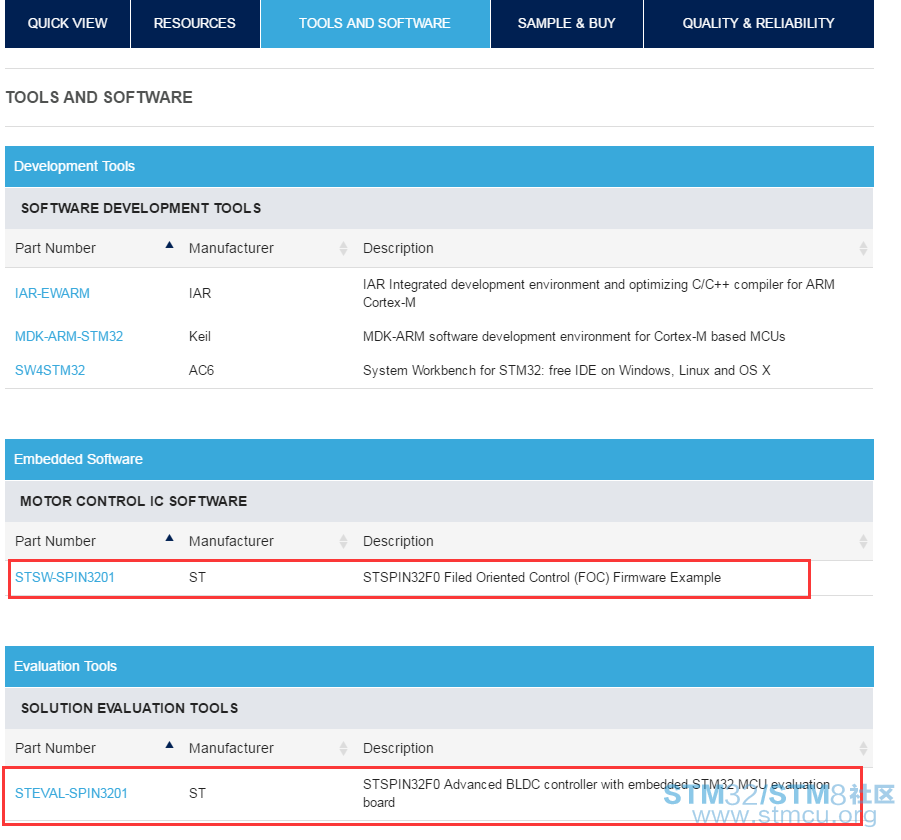This screenshot has height=840, width=901.
Task: Click the Part Number header in Motor Control IC Software
Action: click(x=55, y=541)
